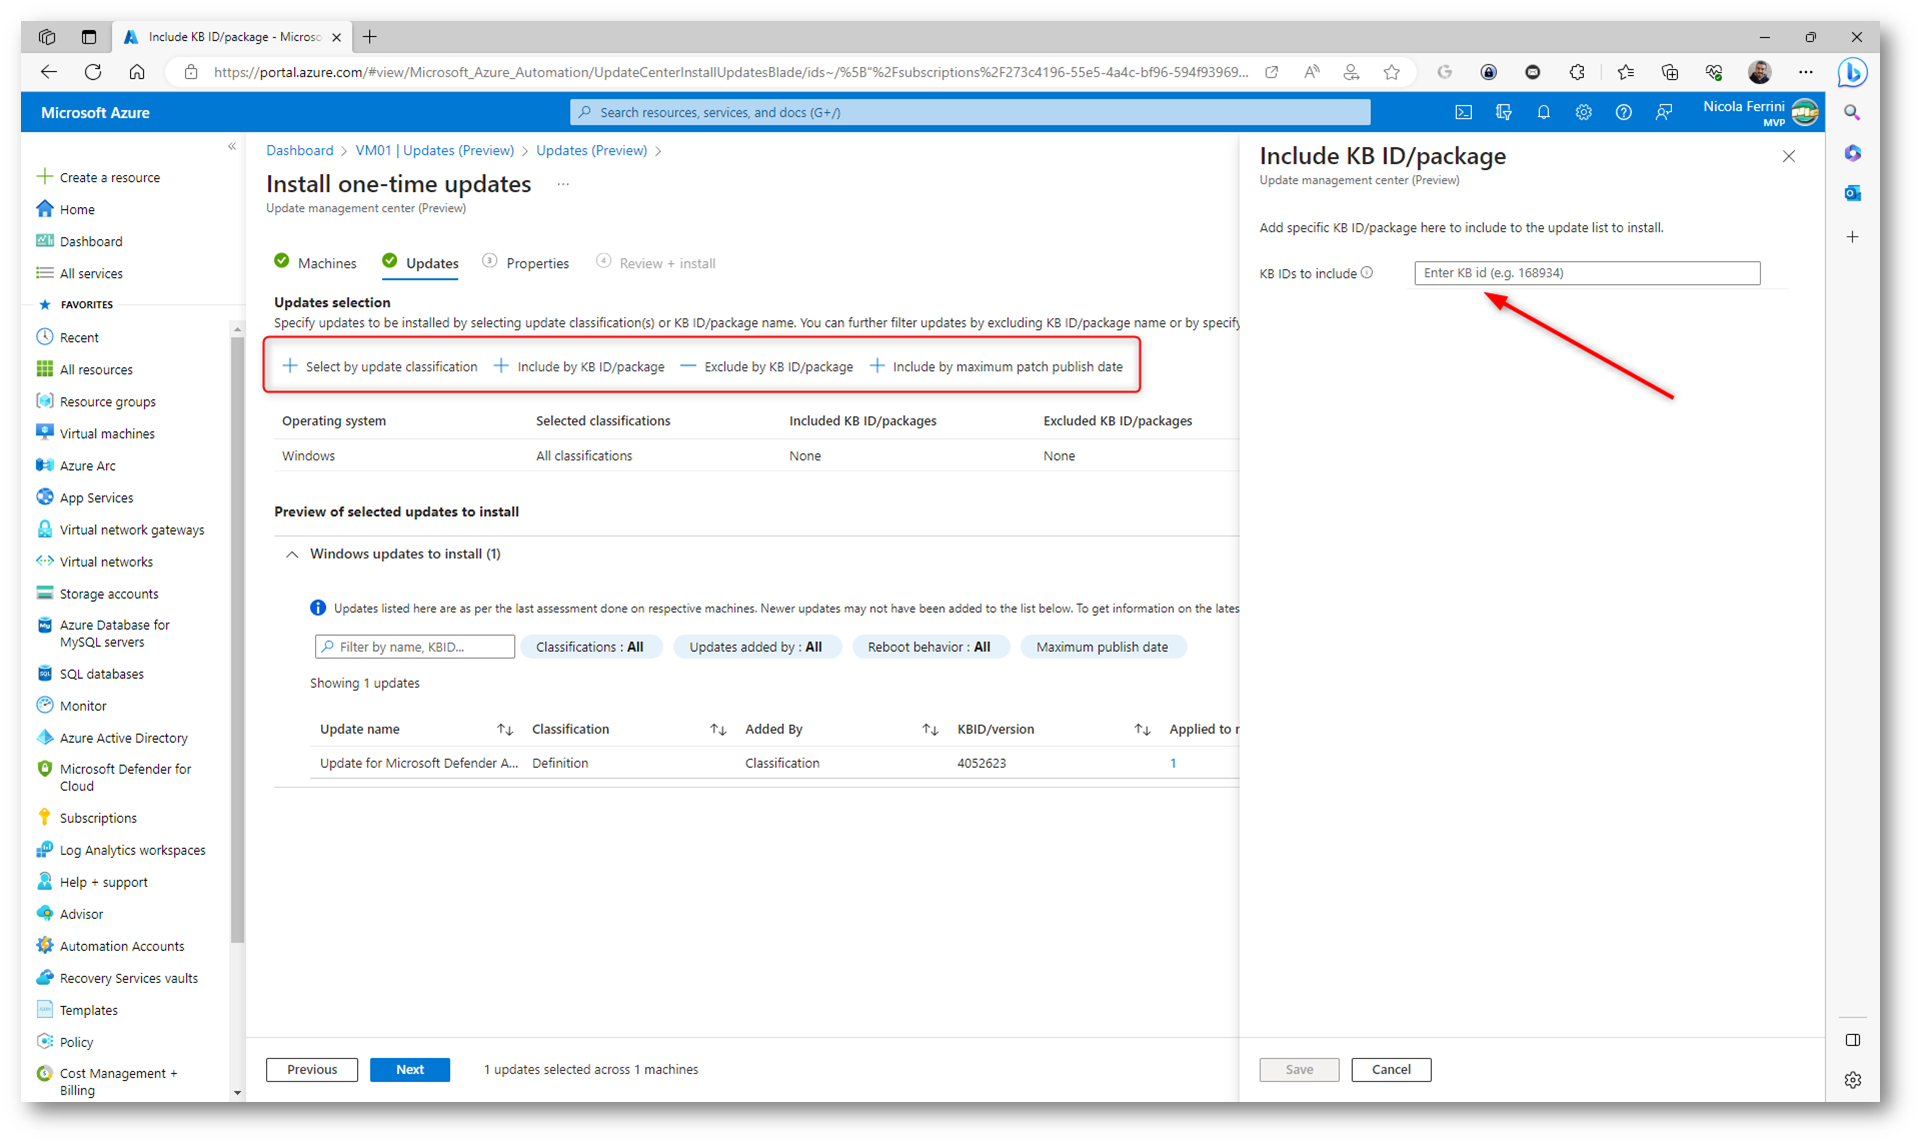Click the Previous button
The width and height of the screenshot is (1922, 1144).
click(312, 1070)
